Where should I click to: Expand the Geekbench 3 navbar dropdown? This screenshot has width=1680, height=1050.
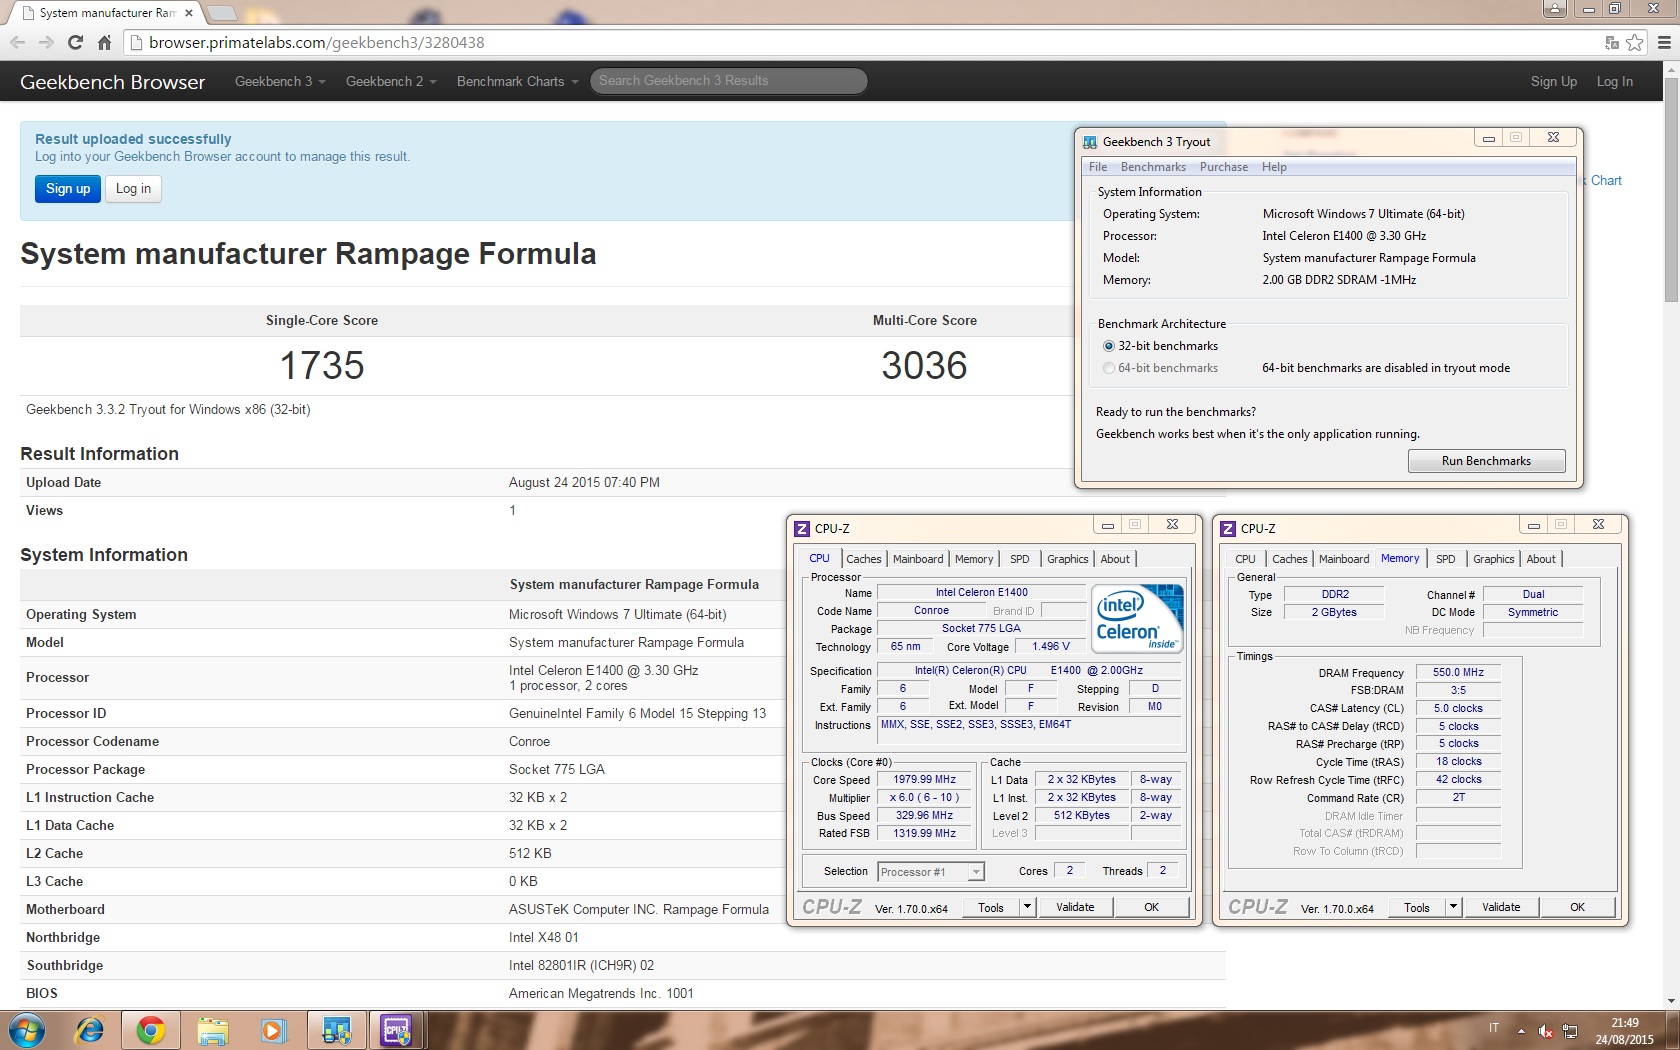coord(280,81)
